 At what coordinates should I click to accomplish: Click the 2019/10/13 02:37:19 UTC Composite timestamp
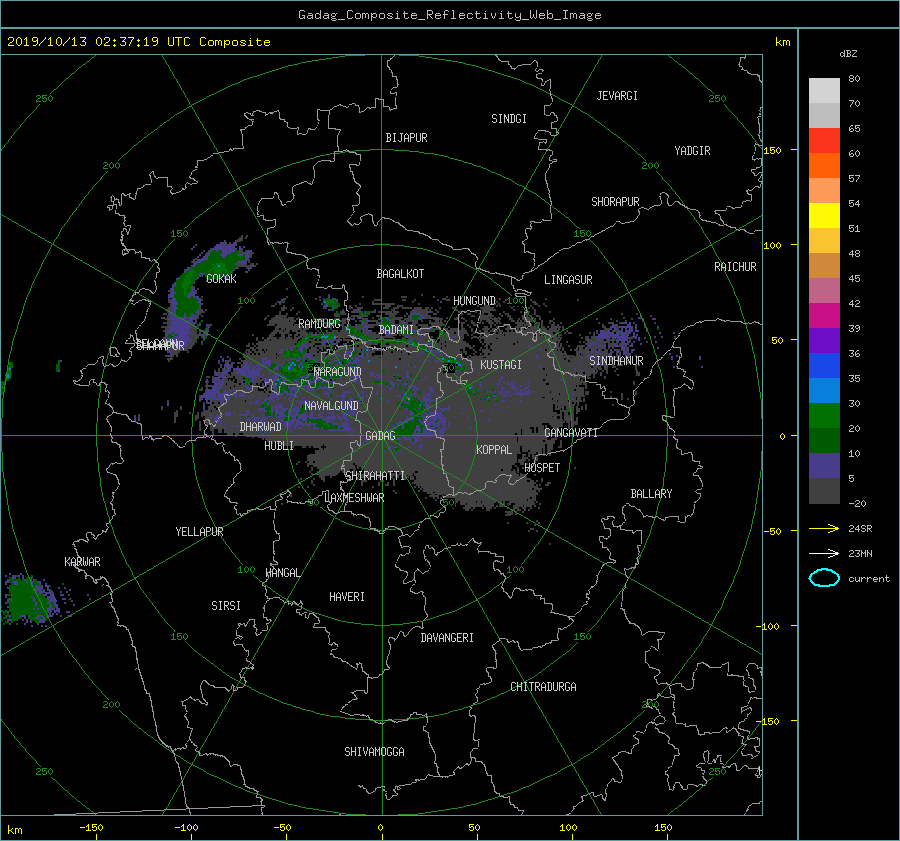point(138,42)
